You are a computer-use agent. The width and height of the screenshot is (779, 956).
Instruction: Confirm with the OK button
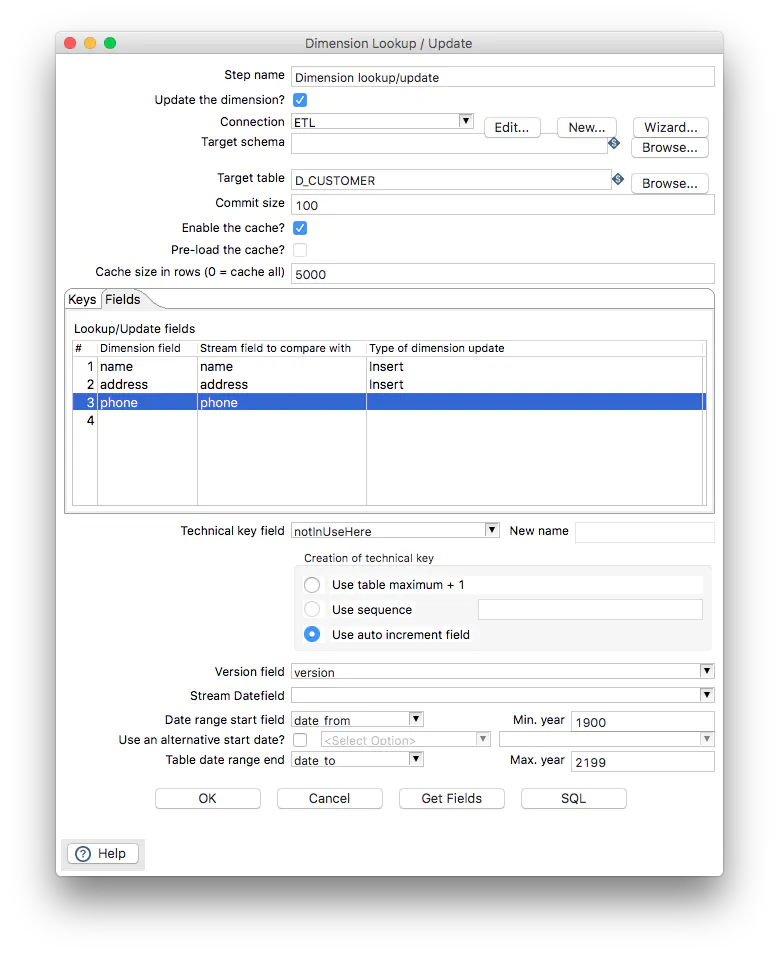pos(208,799)
